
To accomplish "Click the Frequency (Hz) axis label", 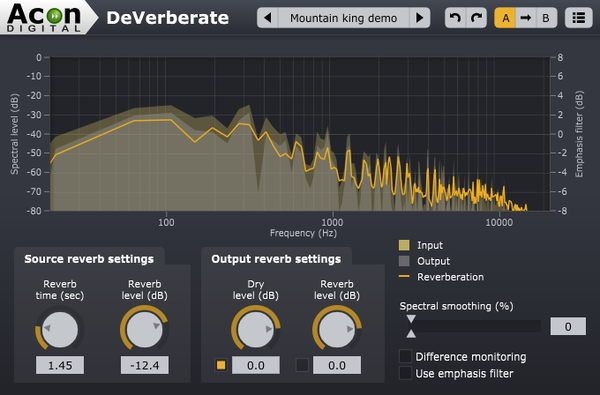I will point(303,233).
